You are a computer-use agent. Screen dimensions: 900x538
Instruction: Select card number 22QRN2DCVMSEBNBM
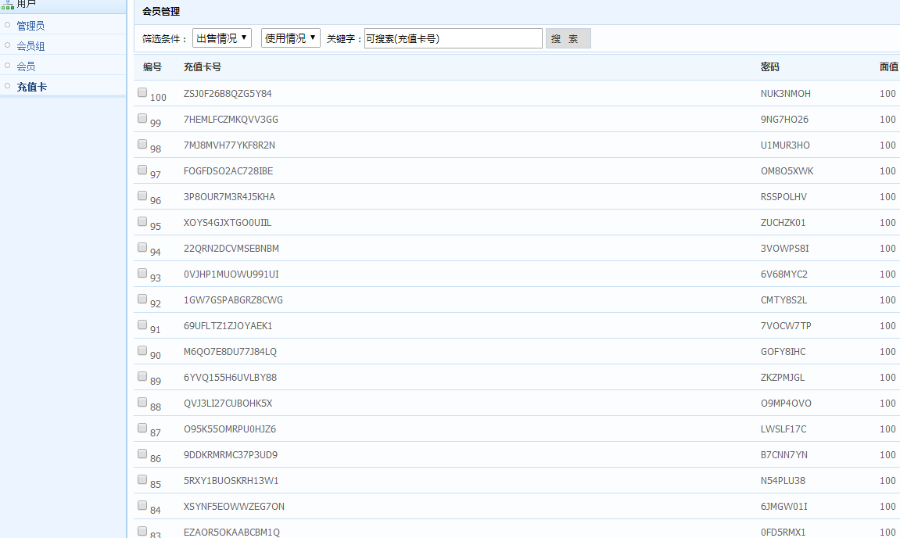pos(231,249)
